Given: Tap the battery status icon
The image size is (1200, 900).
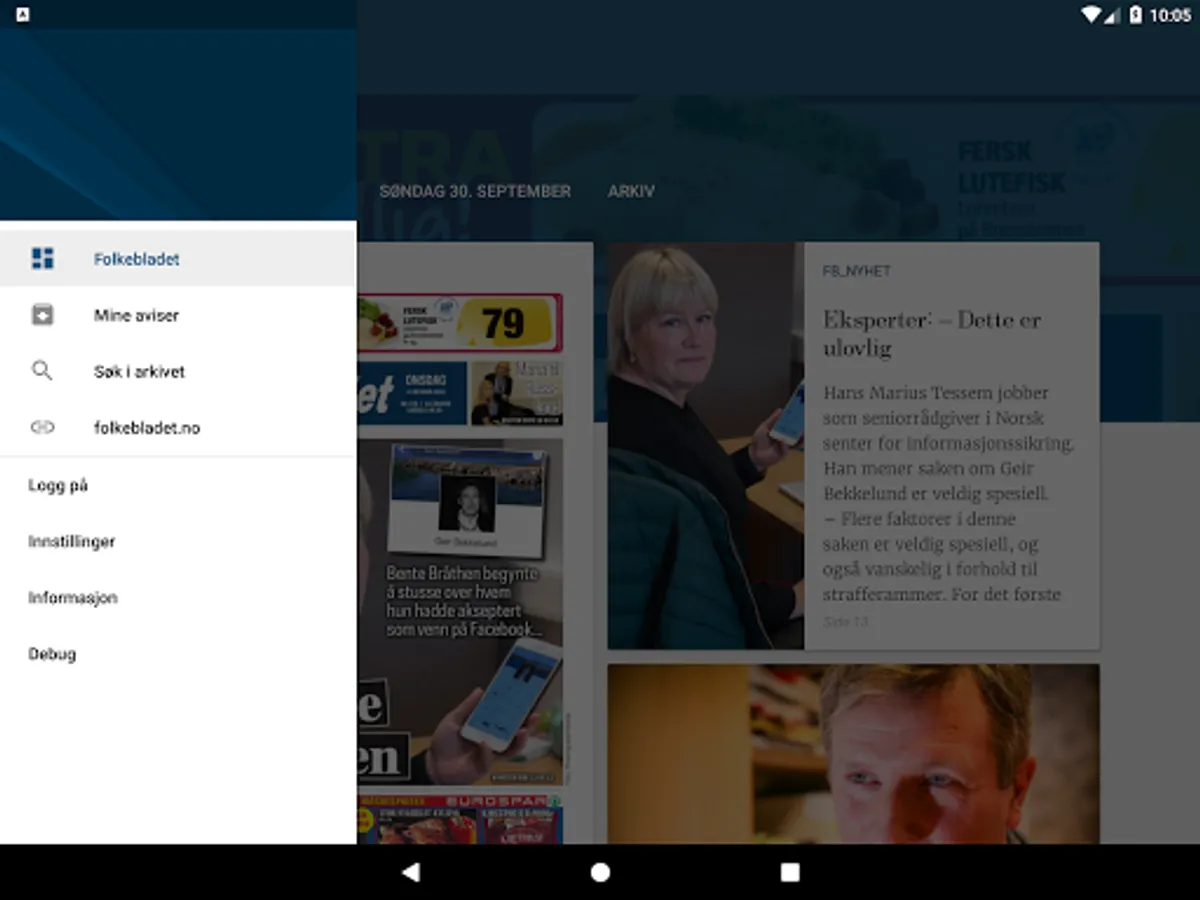Looking at the screenshot, I should pyautogui.click(x=1135, y=15).
